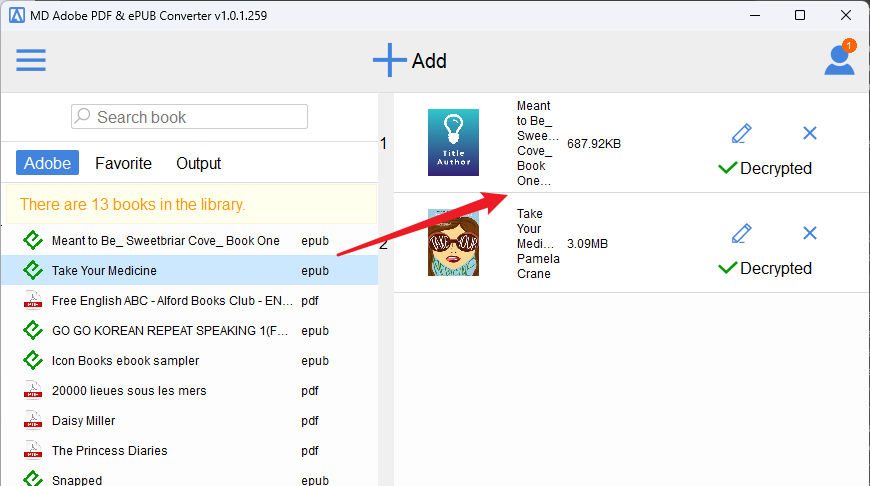Click pdf icon of 20000 lieues row
Image resolution: width=870 pixels, height=486 pixels.
pyautogui.click(x=33, y=390)
